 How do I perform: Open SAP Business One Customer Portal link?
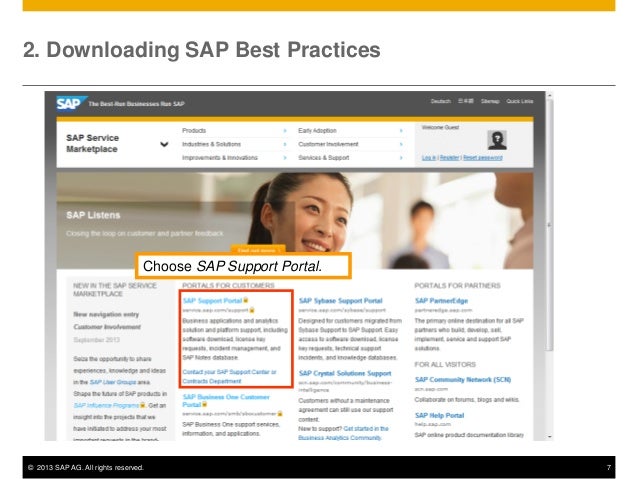tap(226, 400)
